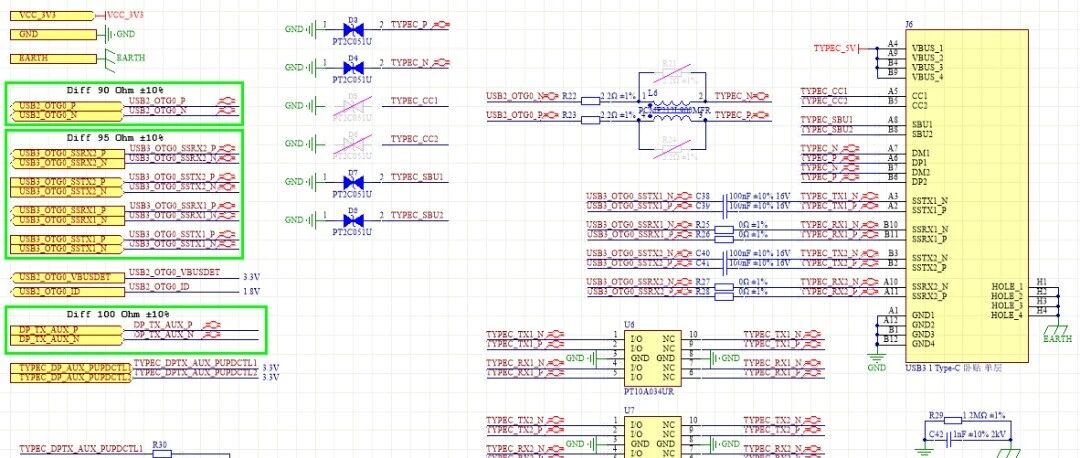Click the 'Diff 90 Ohm ±10%' note
Screen dimensions: 1080x458
116,90
